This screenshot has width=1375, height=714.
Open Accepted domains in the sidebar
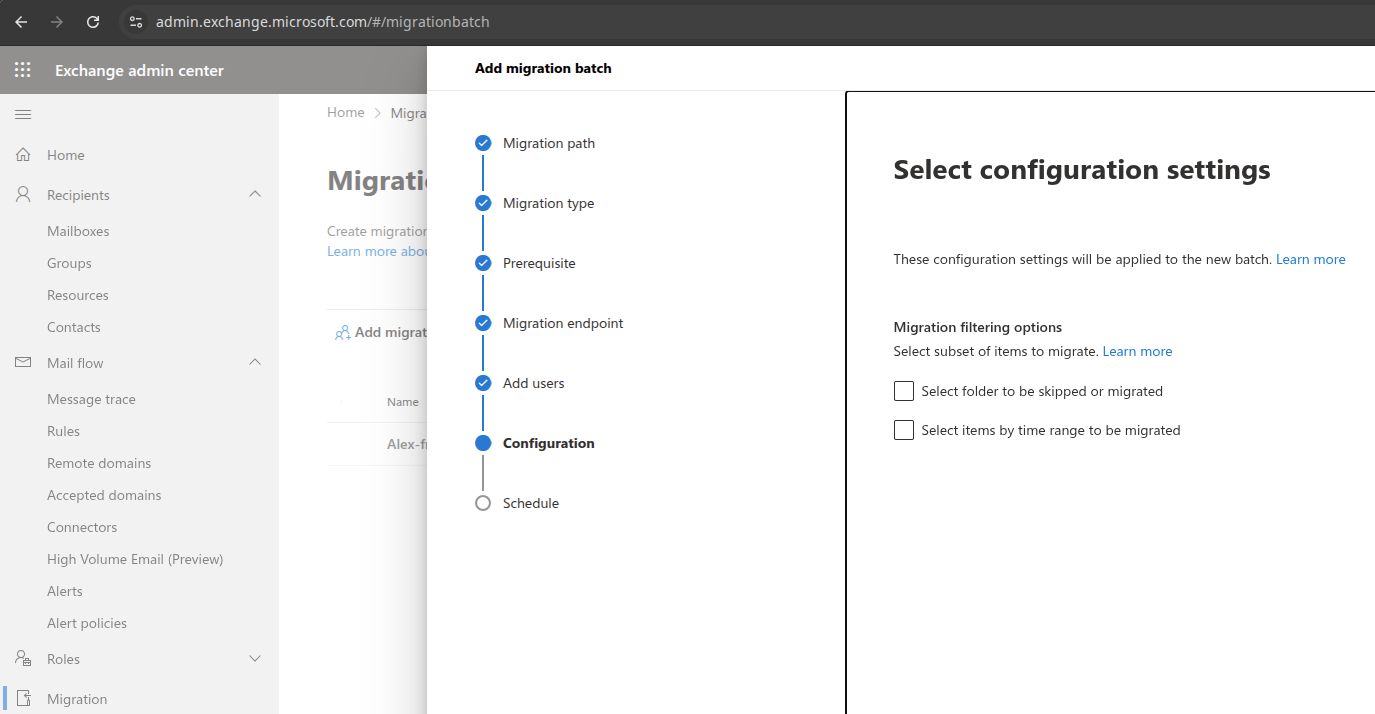pyautogui.click(x=104, y=495)
